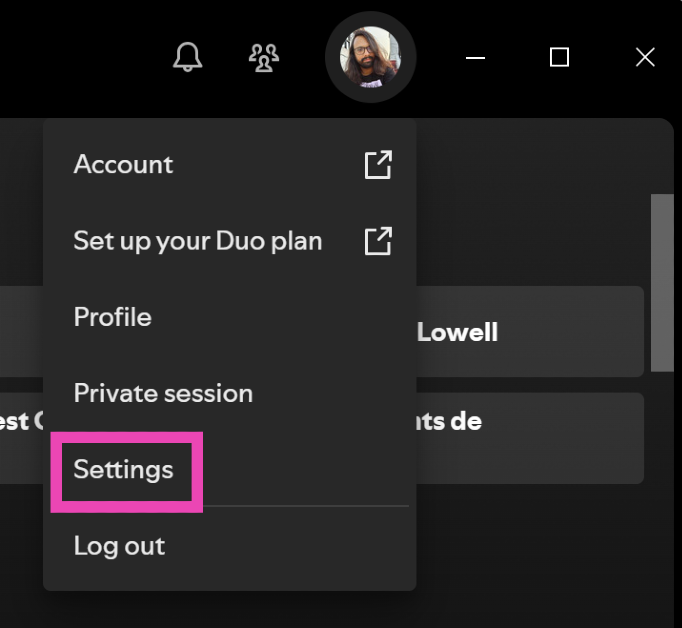Select Account from the user menu
The width and height of the screenshot is (682, 628).
(x=123, y=165)
